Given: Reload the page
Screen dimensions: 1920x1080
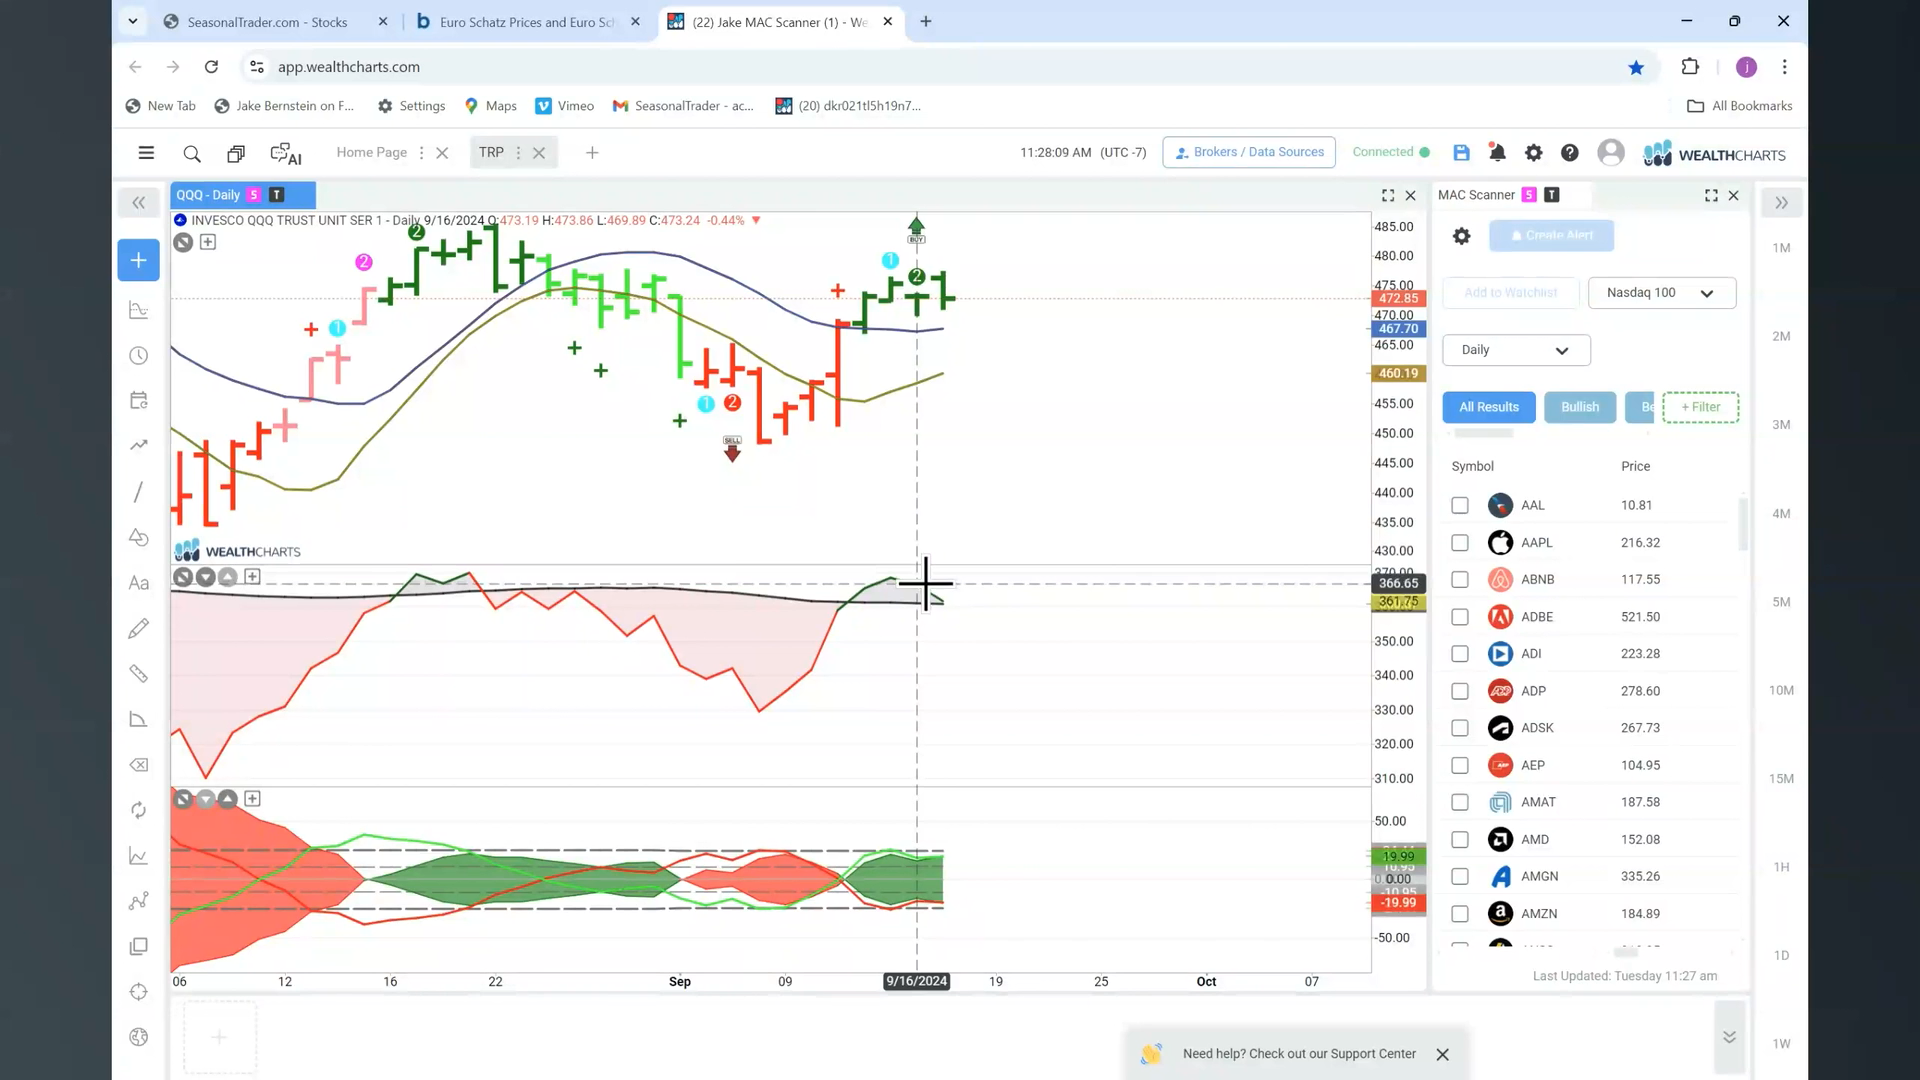Looking at the screenshot, I should [x=211, y=67].
